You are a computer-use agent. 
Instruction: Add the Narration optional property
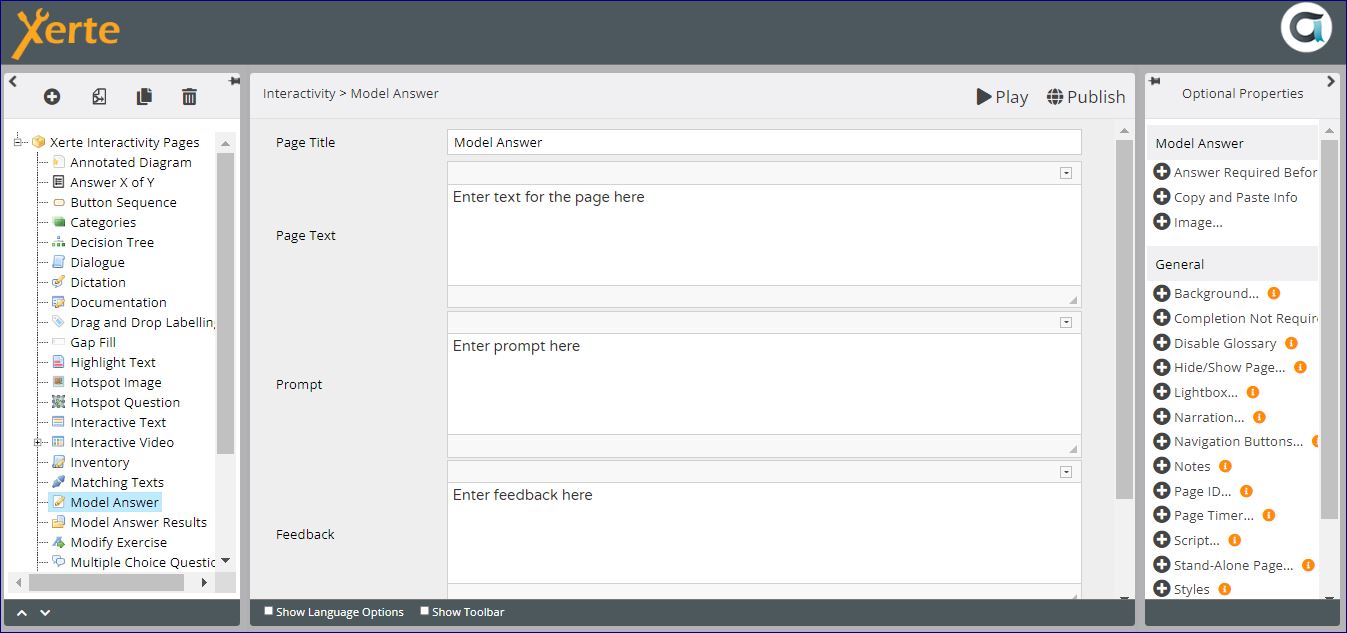point(1161,417)
